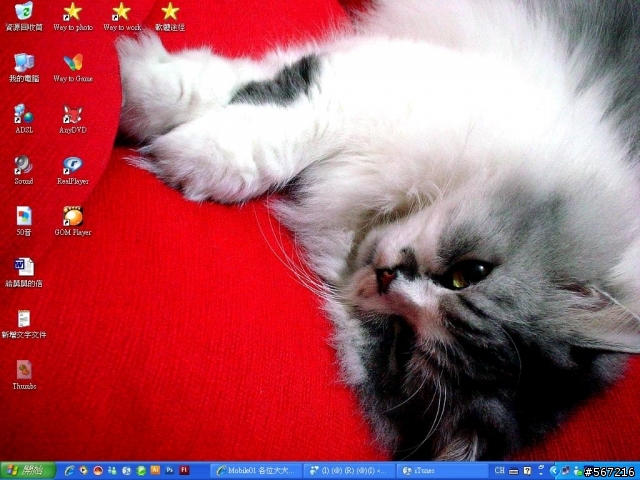
Task: Launch MSN Messenger from Quick Launch
Action: coord(112,471)
